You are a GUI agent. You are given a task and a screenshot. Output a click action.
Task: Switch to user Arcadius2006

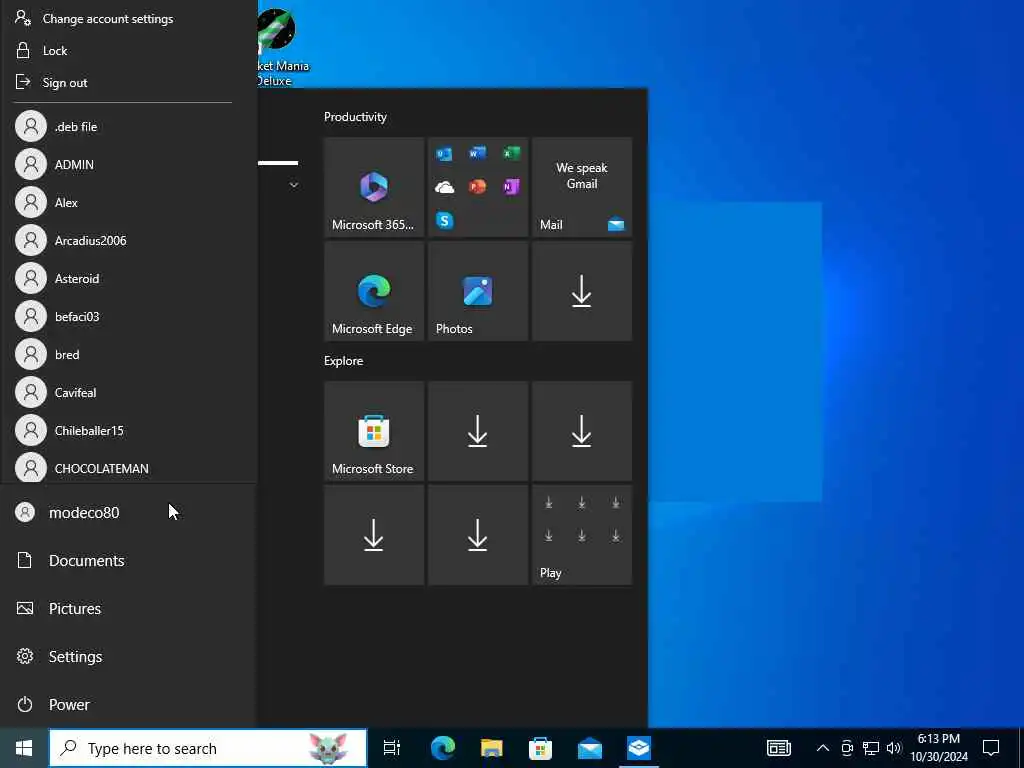coord(129,240)
